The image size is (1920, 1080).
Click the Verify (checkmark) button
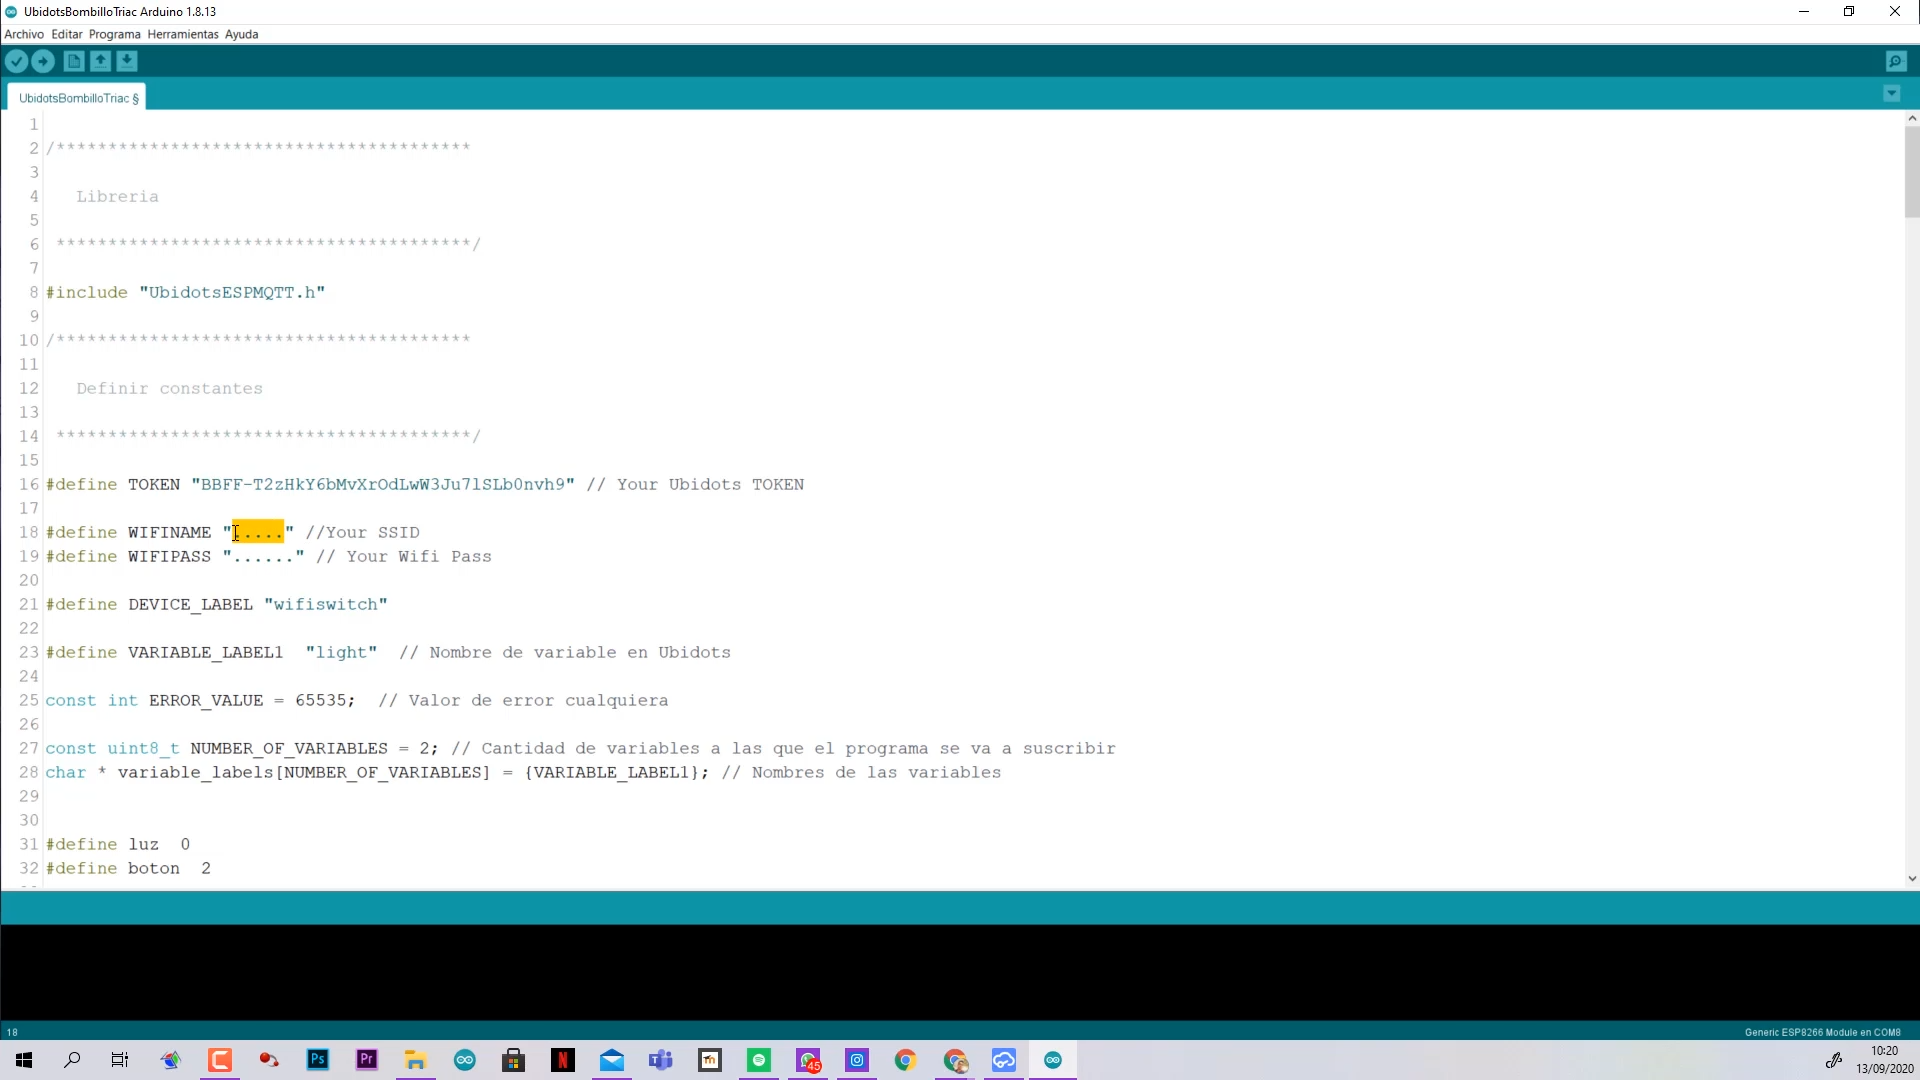coord(16,61)
